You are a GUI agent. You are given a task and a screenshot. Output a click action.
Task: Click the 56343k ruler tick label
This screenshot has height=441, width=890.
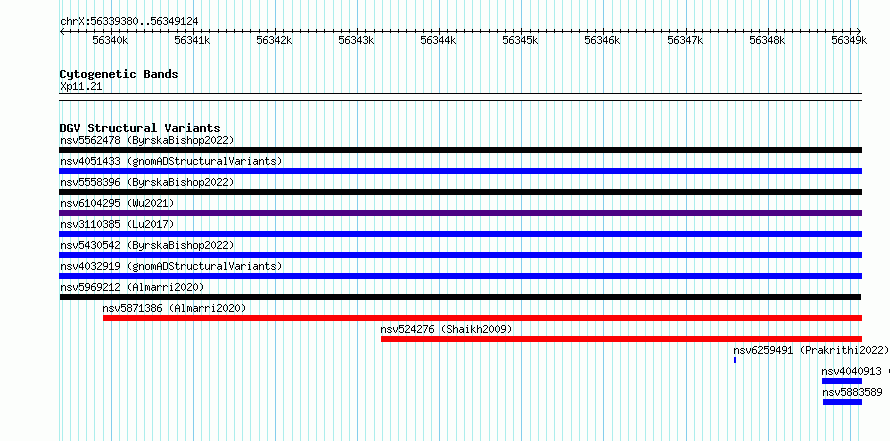357,40
